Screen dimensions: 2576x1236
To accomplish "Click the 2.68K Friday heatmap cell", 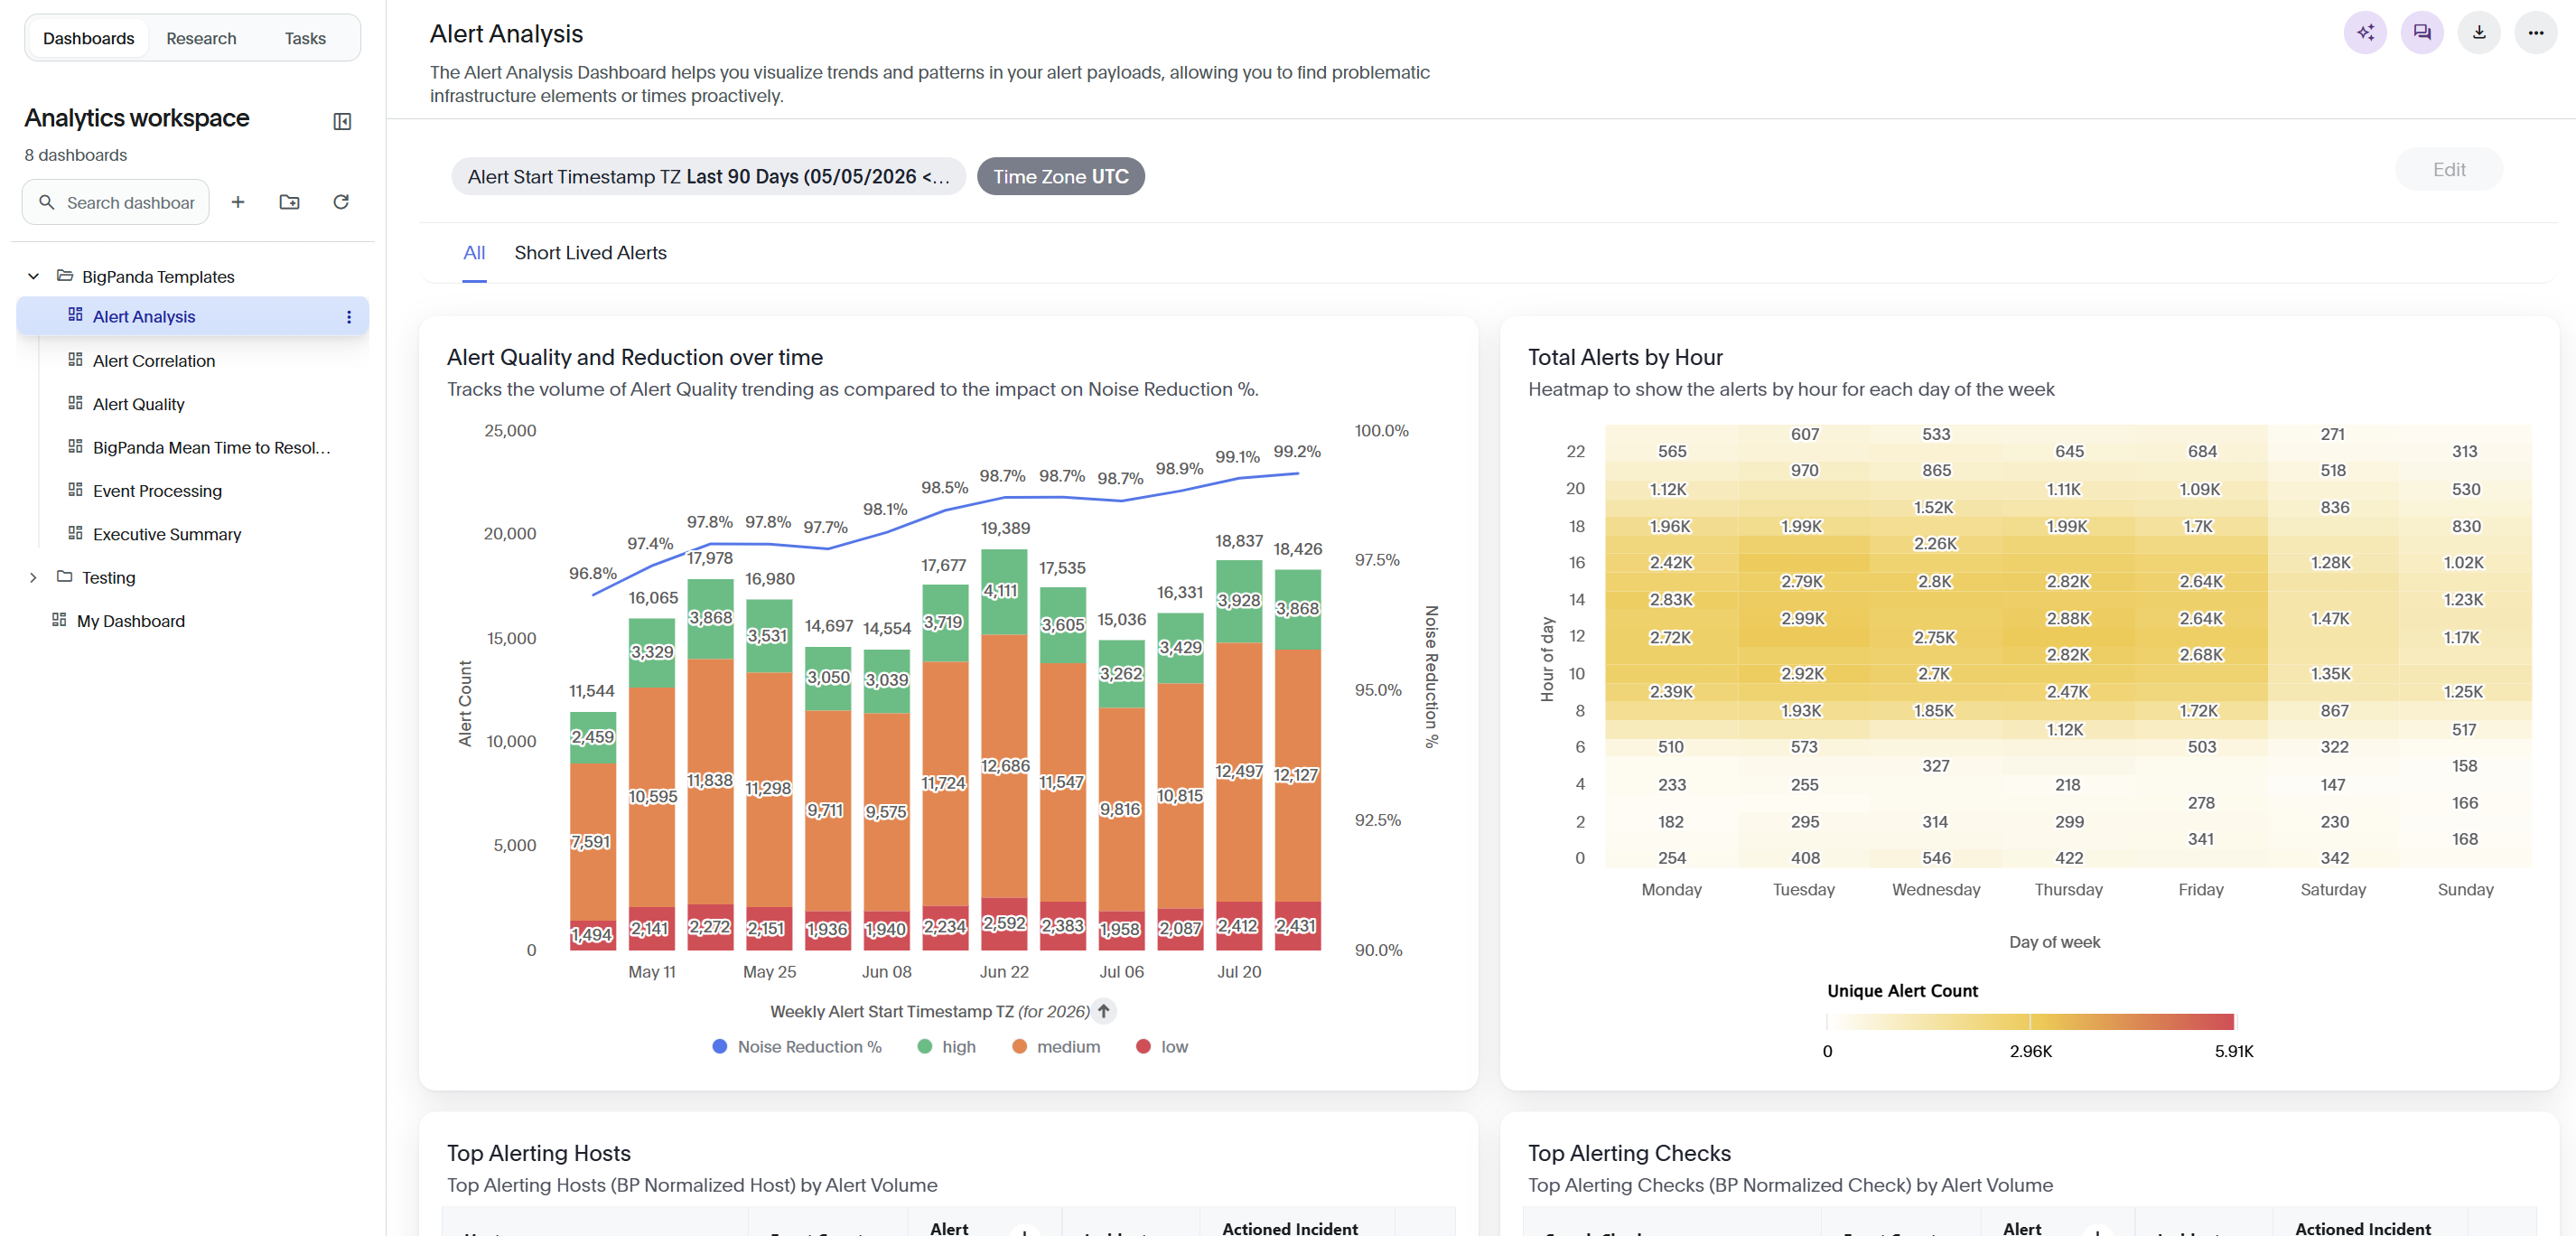I will pos(2200,654).
